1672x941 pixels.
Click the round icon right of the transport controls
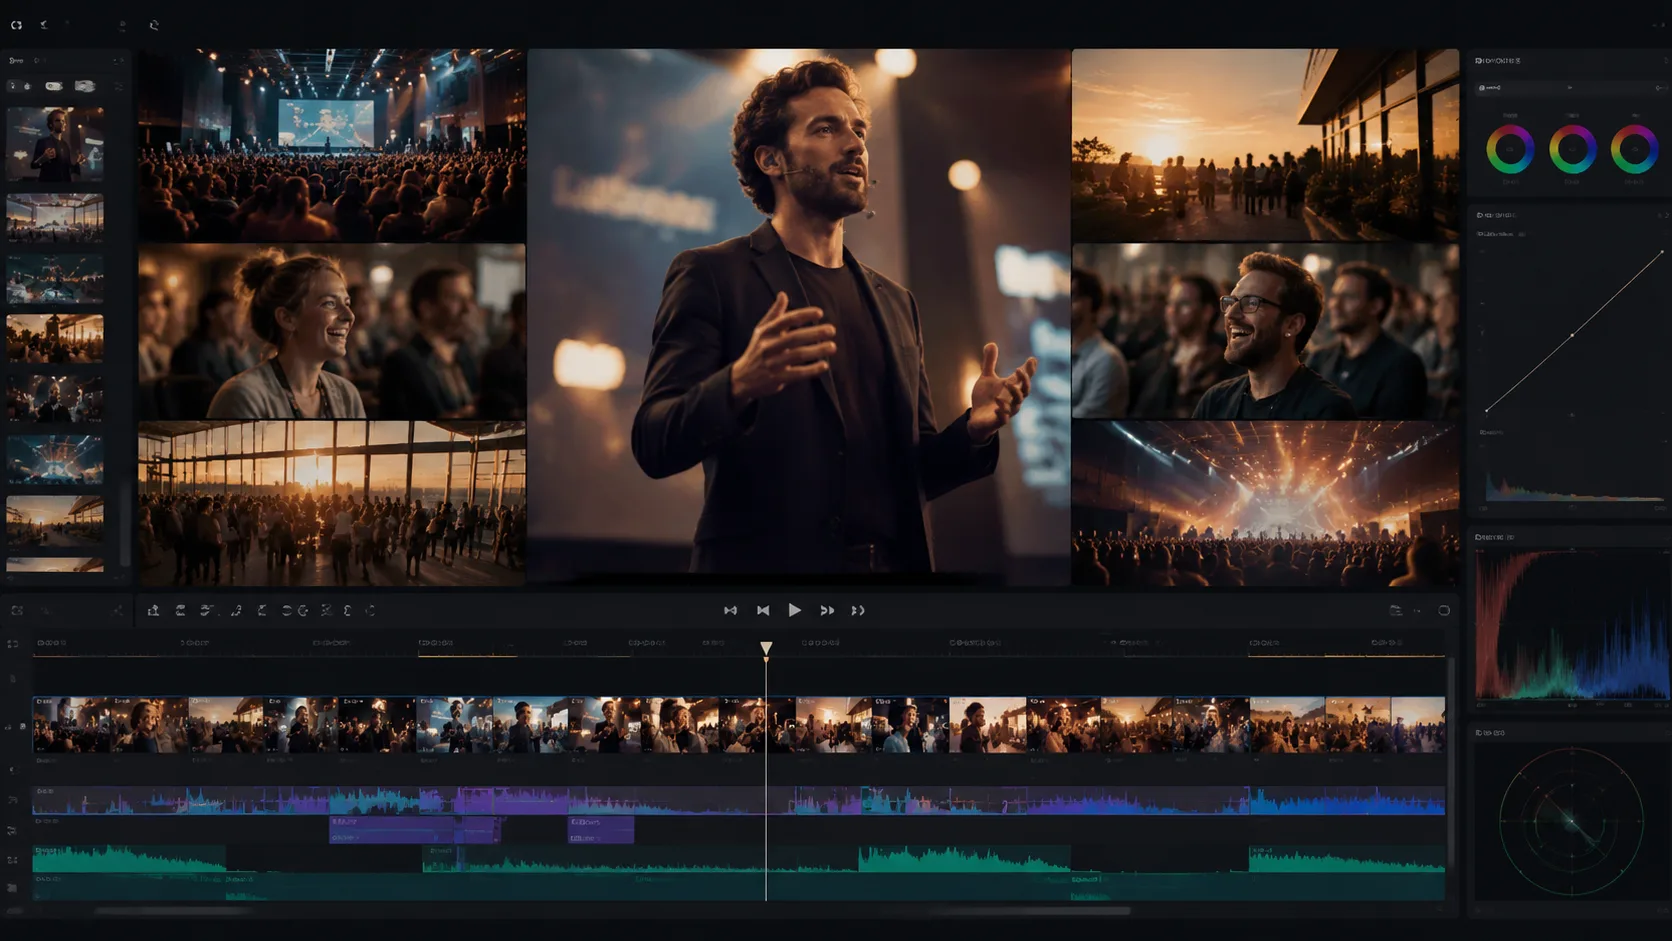[1444, 610]
